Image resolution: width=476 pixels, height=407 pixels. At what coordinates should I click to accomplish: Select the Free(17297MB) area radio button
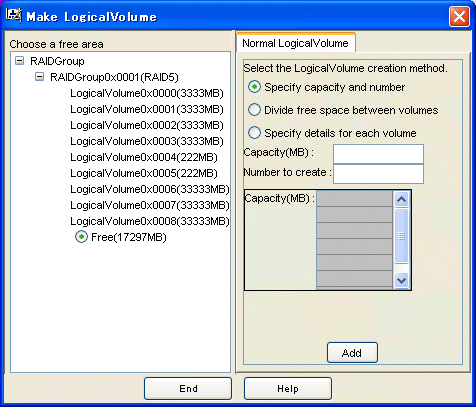pyautogui.click(x=81, y=237)
